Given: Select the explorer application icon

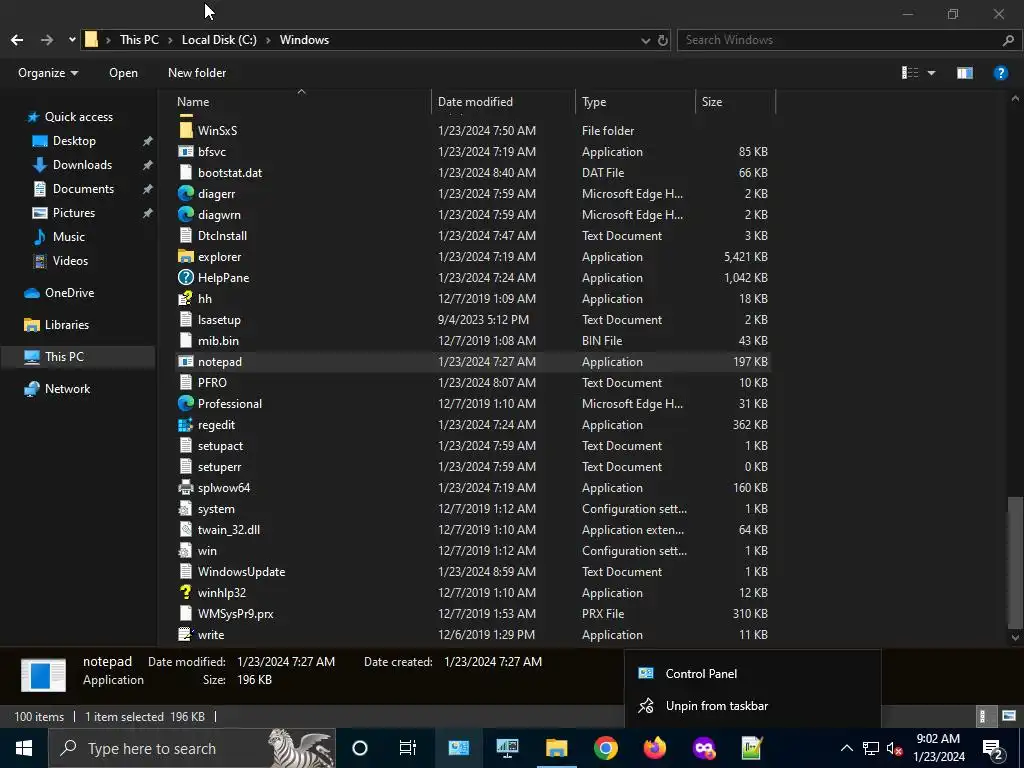Looking at the screenshot, I should pyautogui.click(x=185, y=256).
